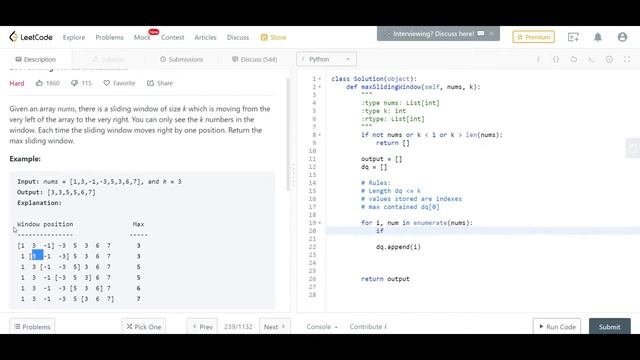The height and width of the screenshot is (360, 640).
Task: Click the italic 'i' icon in editor toolbar
Action: [x=538, y=59]
